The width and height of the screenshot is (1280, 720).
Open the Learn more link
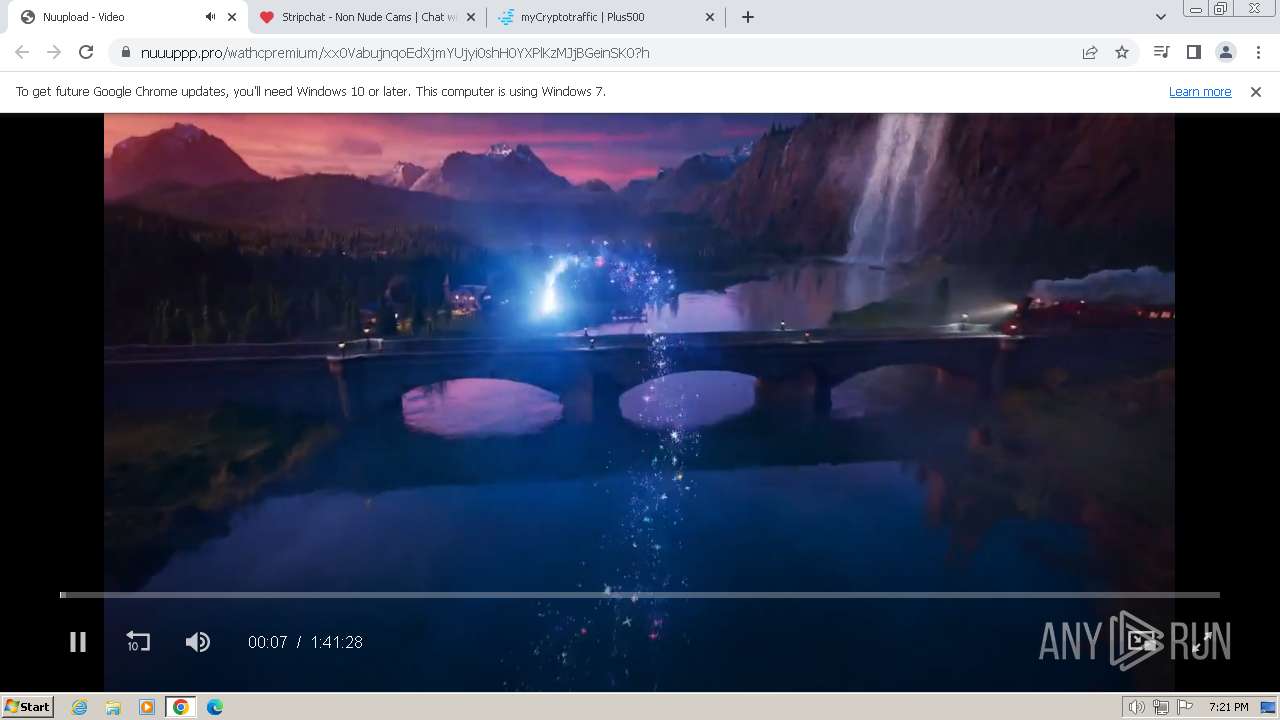[x=1200, y=92]
